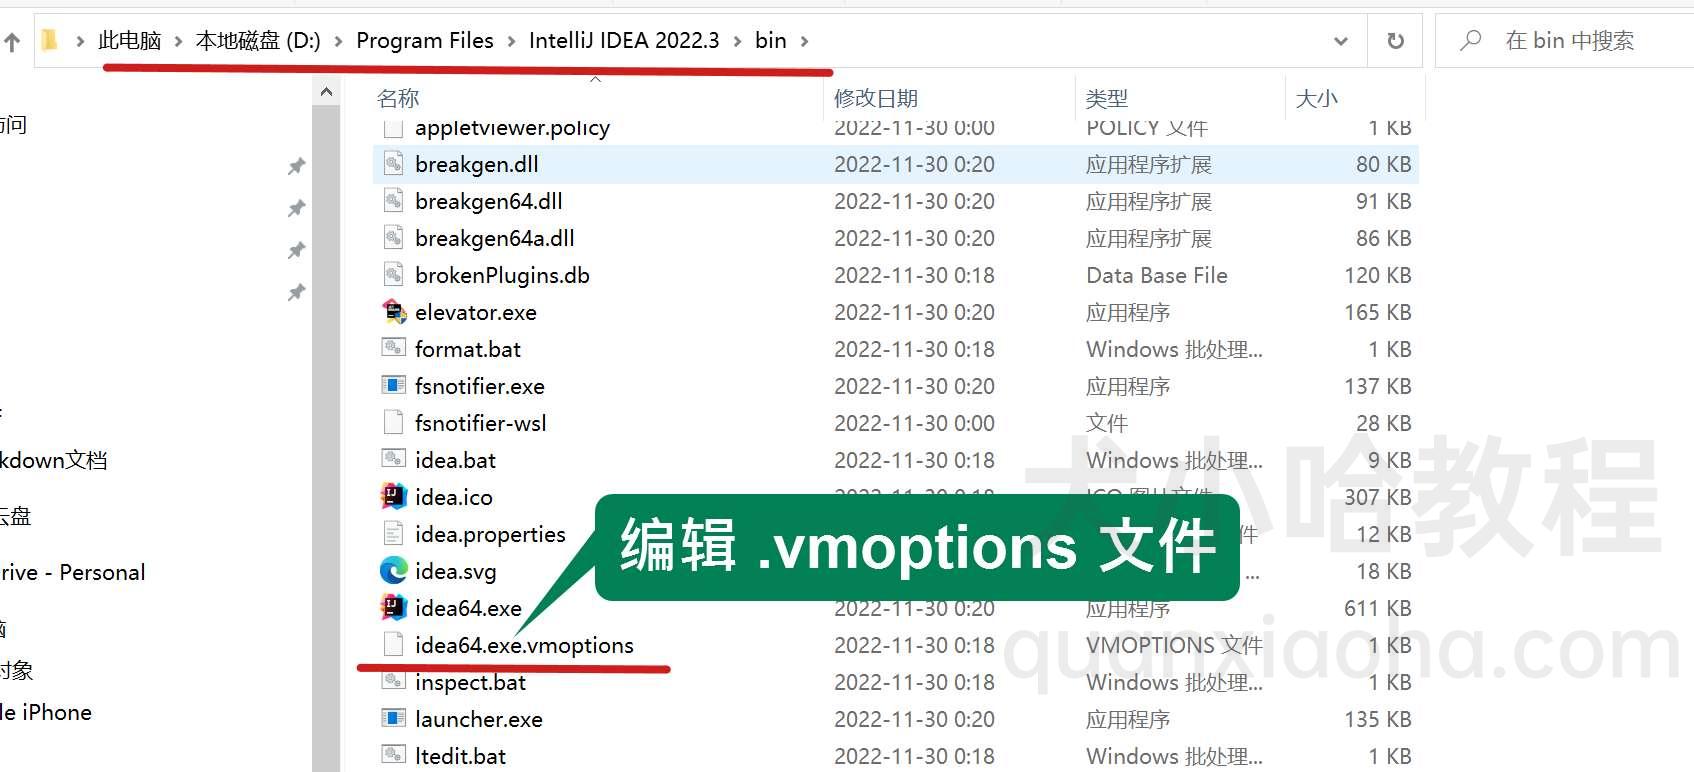The width and height of the screenshot is (1694, 772).
Task: Click the breakgen64.dll file icon
Action: (394, 201)
